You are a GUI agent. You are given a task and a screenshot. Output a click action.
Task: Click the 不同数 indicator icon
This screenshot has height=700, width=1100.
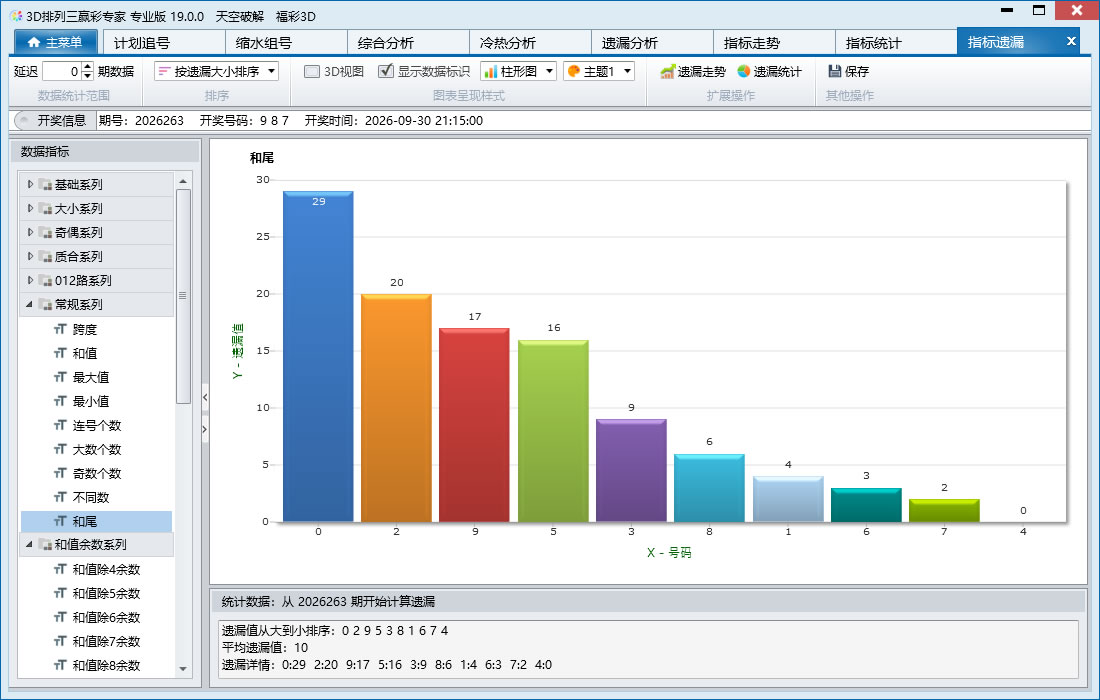pos(60,497)
